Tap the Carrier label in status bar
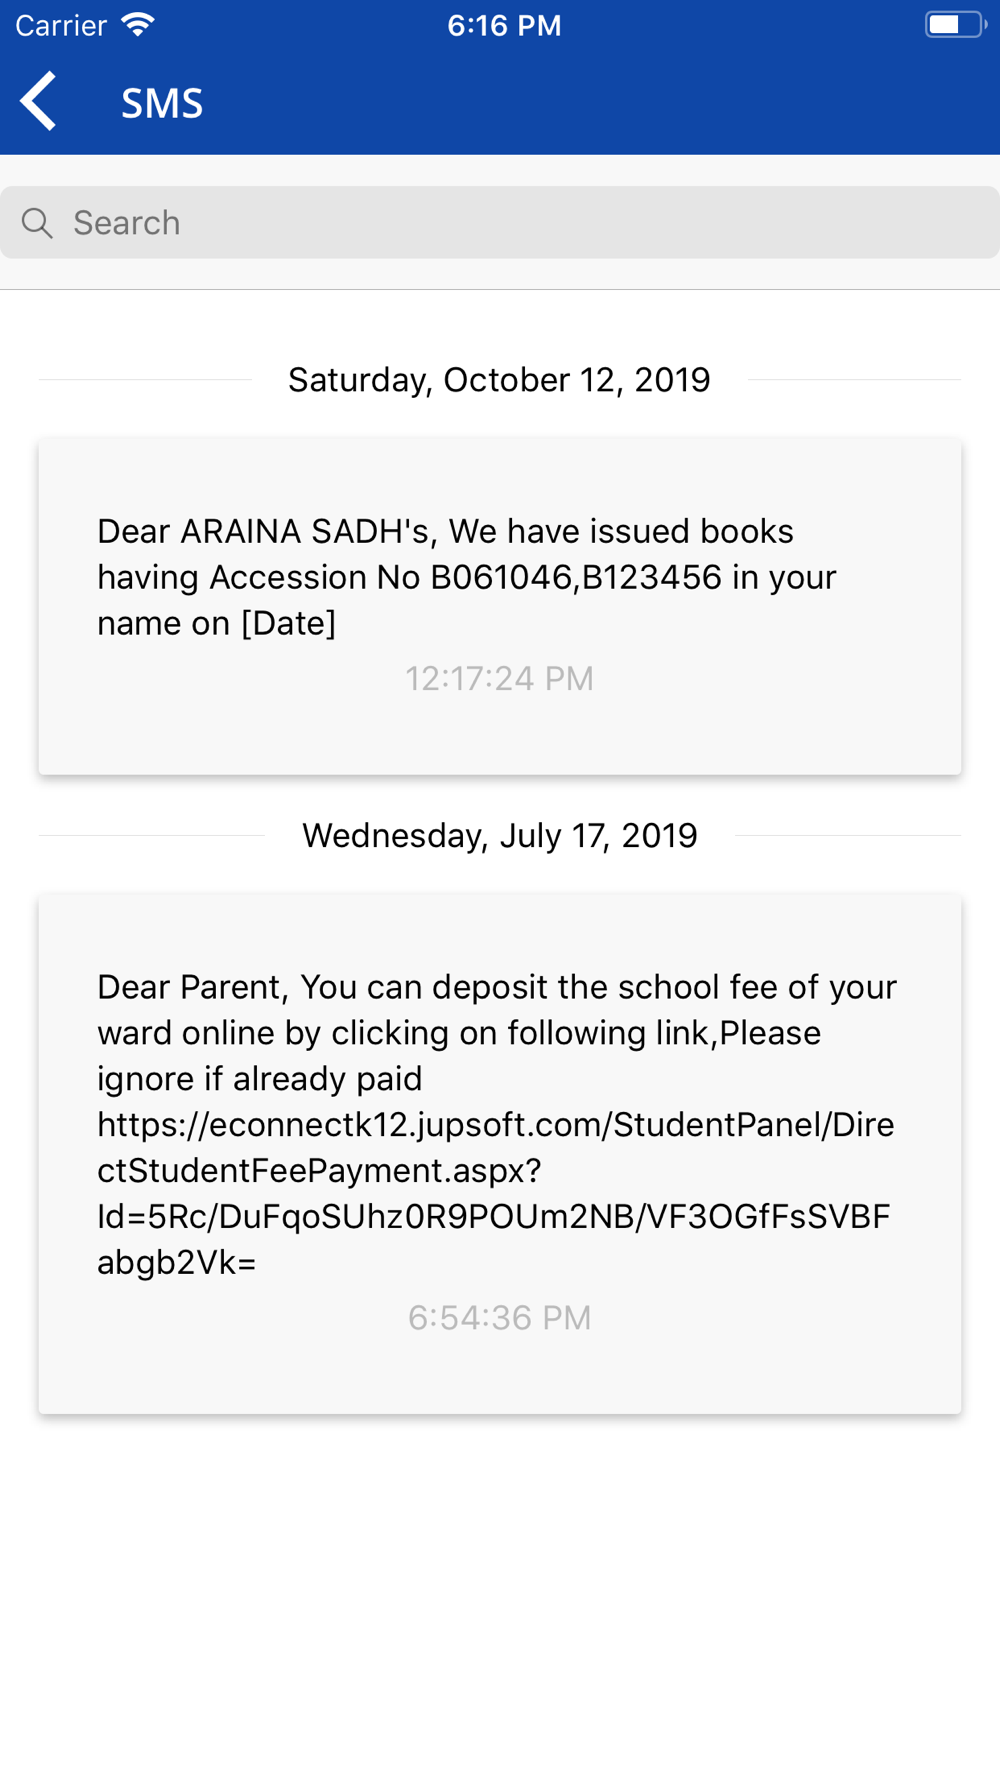The image size is (1000, 1778). 61,25
